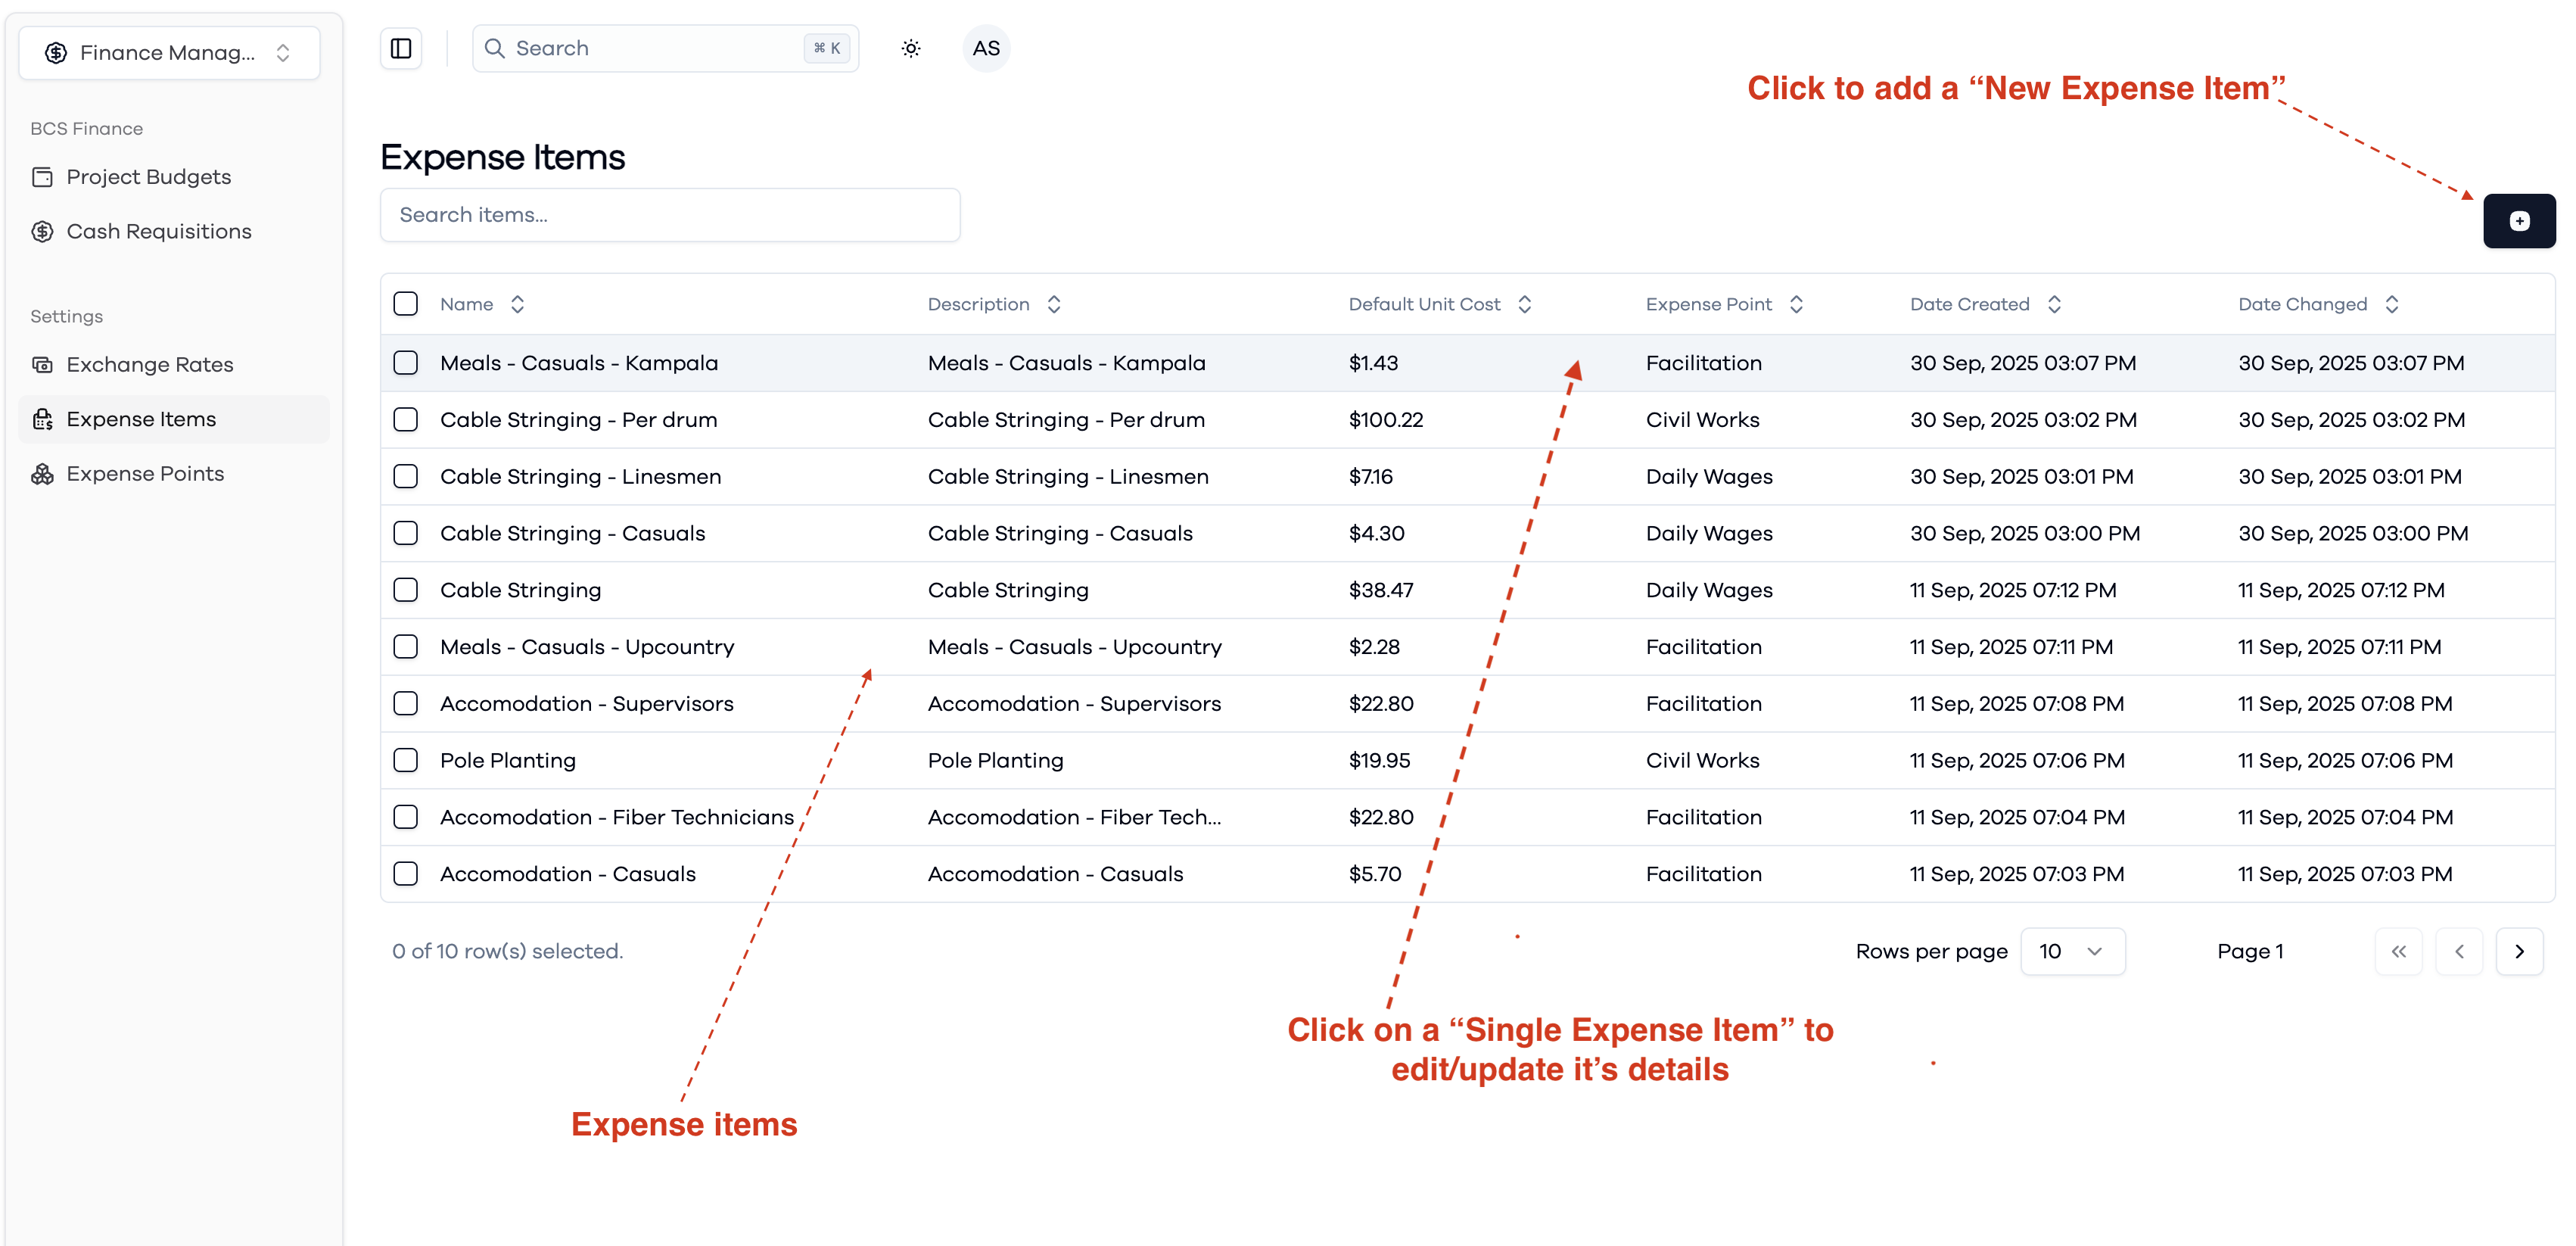
Task: Focus the Search items field
Action: [670, 215]
